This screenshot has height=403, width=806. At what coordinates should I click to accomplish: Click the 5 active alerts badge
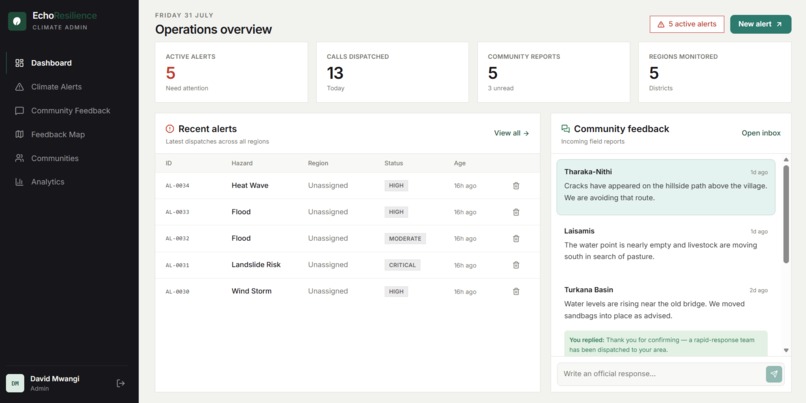click(687, 24)
